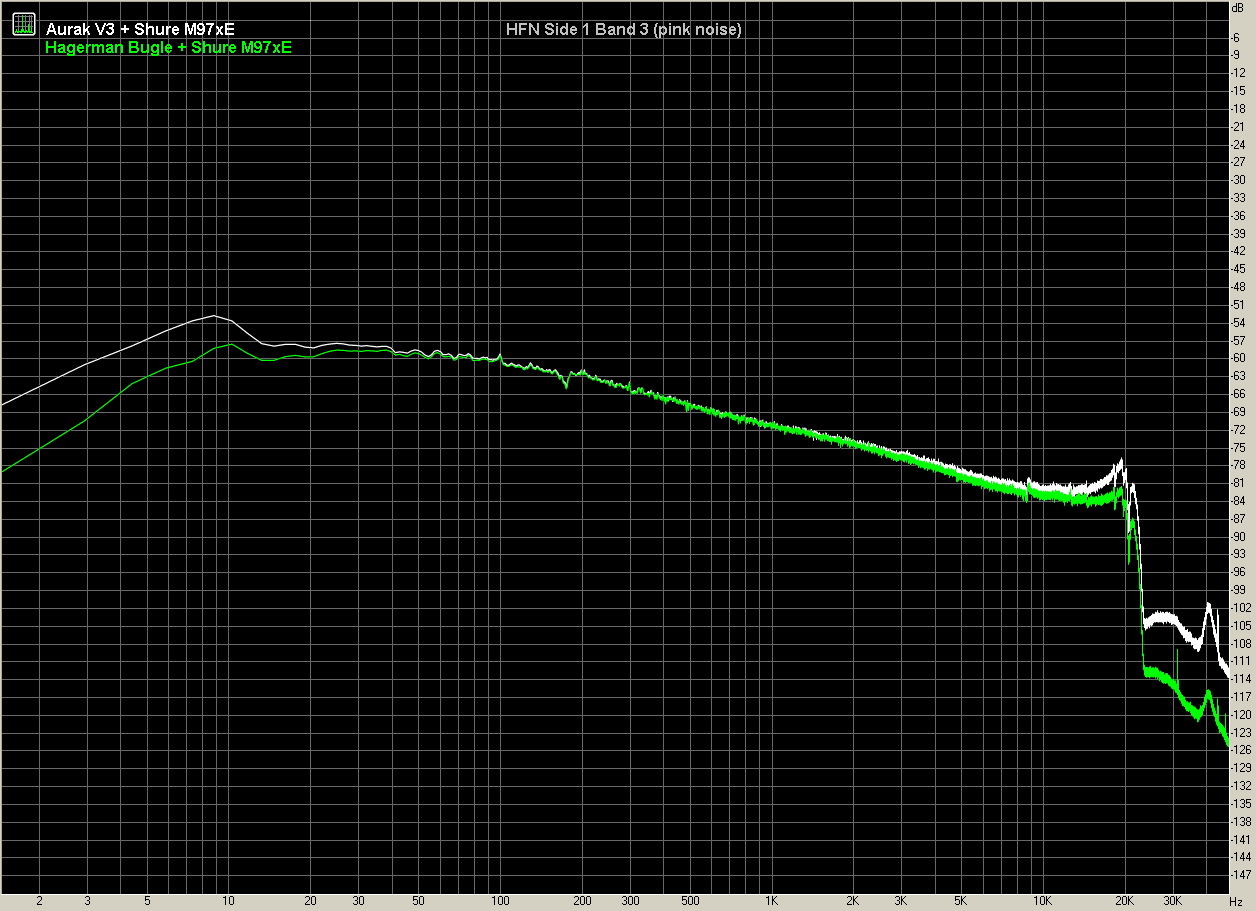Click the '10K' frequency axis label

click(x=1043, y=900)
